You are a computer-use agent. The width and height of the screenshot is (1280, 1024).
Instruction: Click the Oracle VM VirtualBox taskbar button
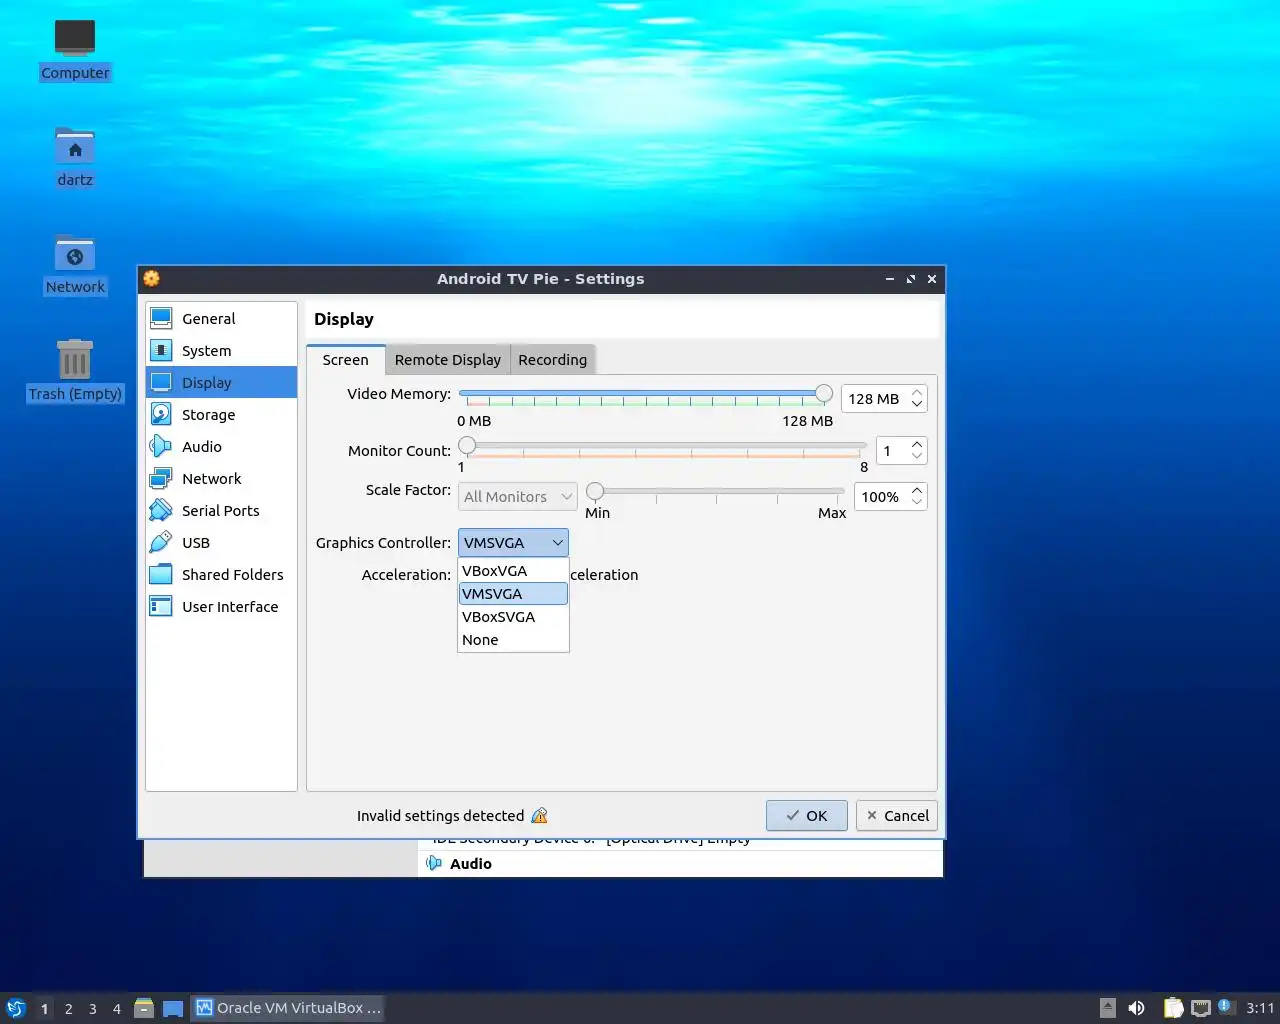(289, 1008)
